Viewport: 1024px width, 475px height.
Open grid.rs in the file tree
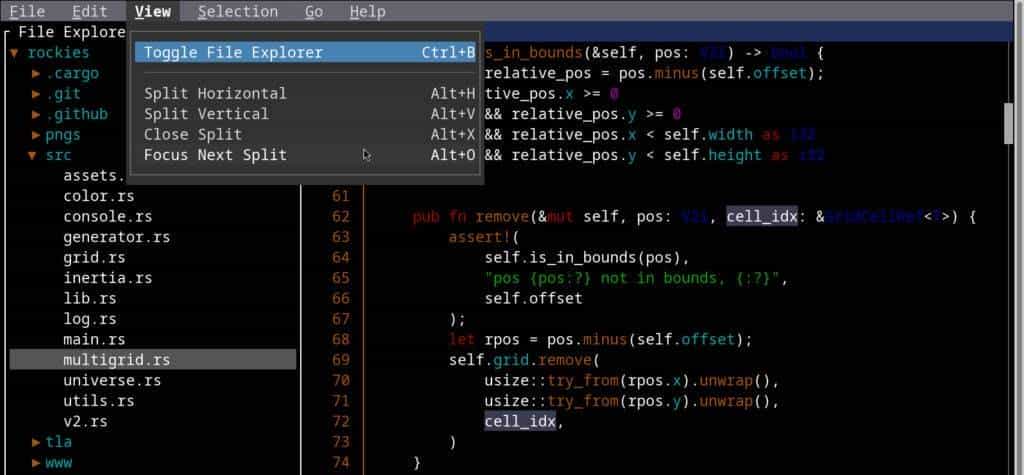(94, 257)
